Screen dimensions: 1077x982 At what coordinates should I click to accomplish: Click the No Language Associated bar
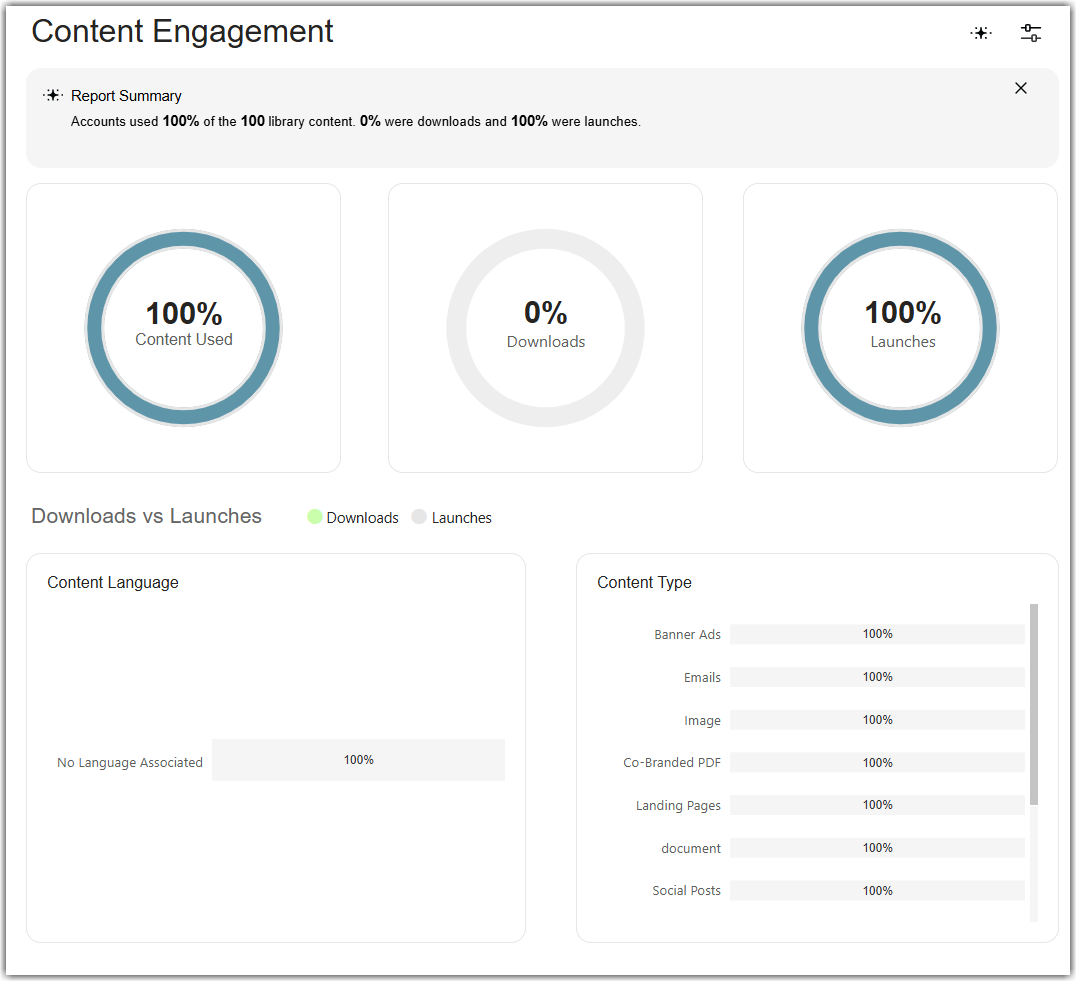click(359, 760)
